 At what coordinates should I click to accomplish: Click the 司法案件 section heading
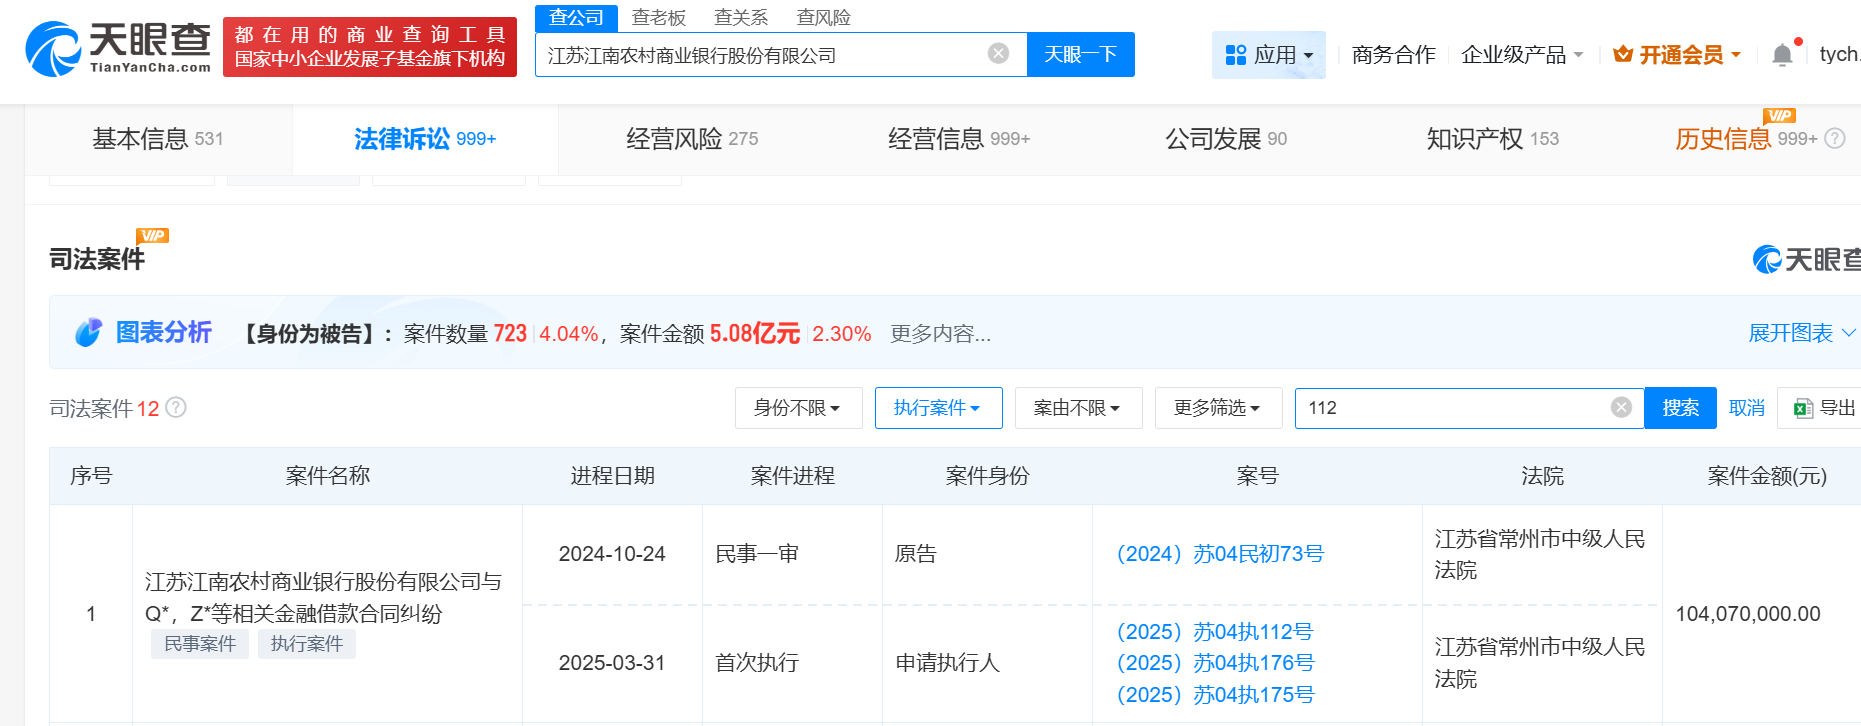pyautogui.click(x=97, y=259)
